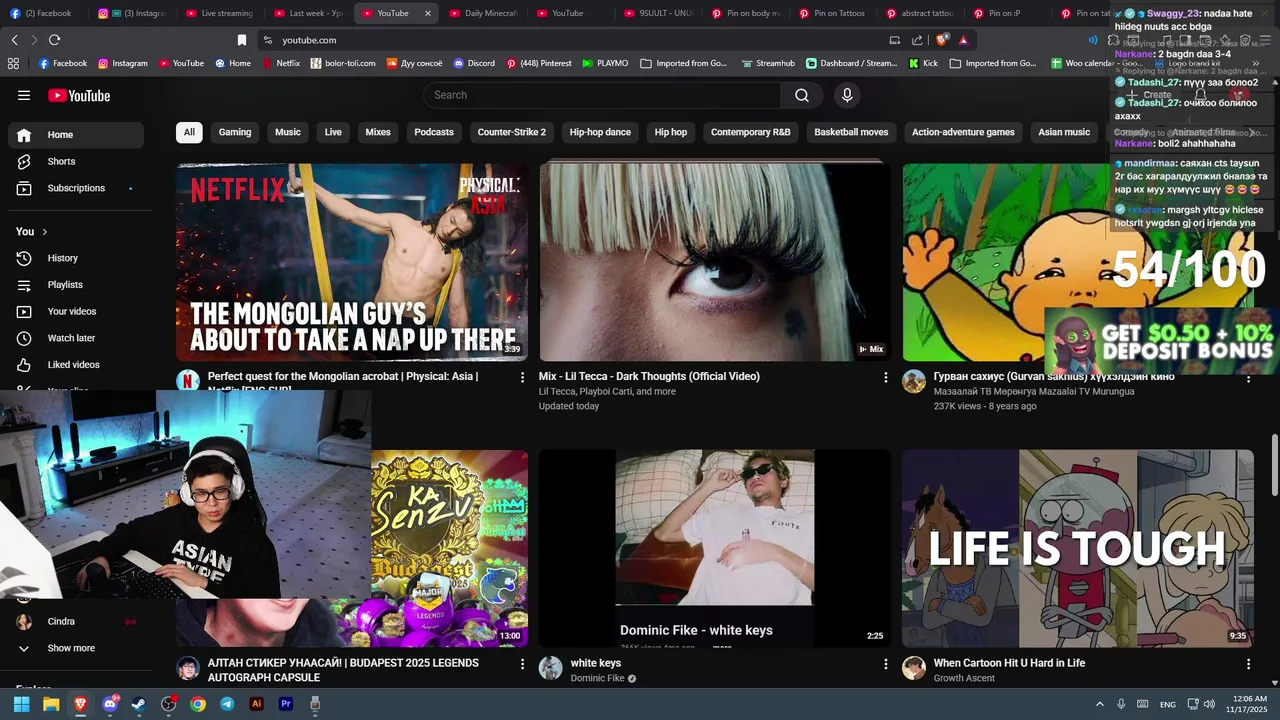
Task: Reload the page in browser toolbar
Action: coord(54,40)
